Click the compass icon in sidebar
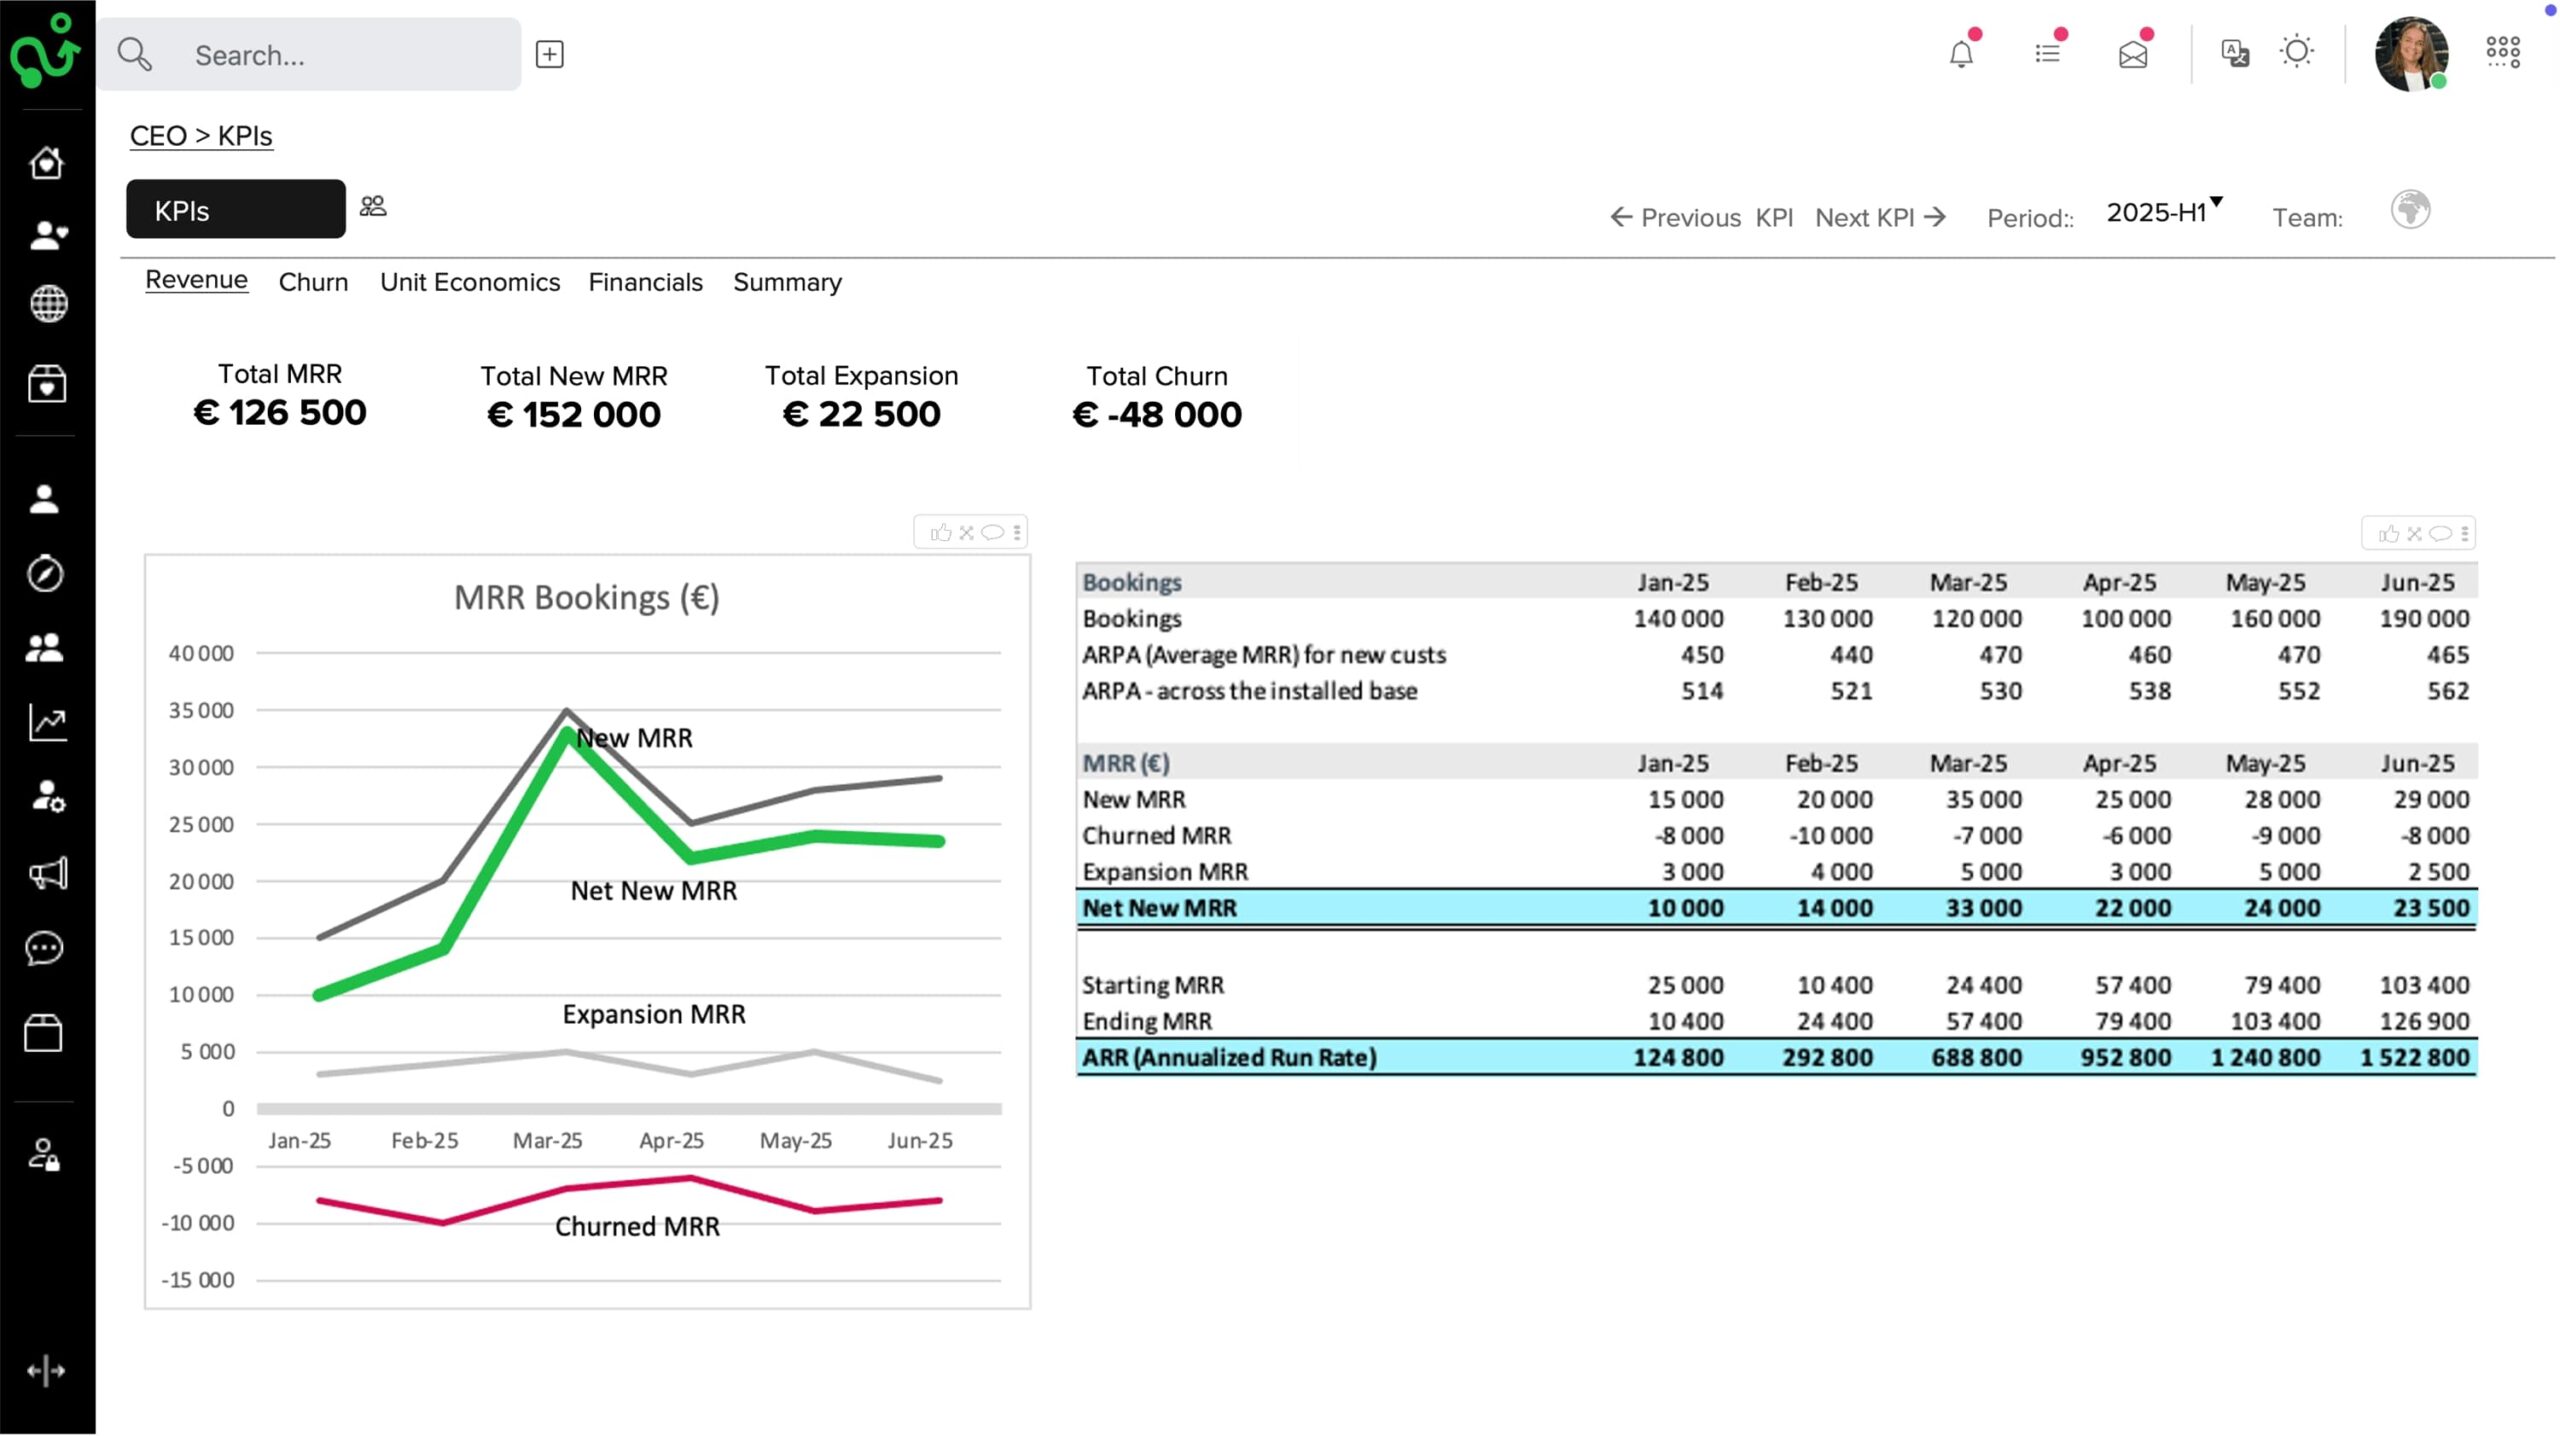The image size is (2560, 1436). [x=46, y=573]
